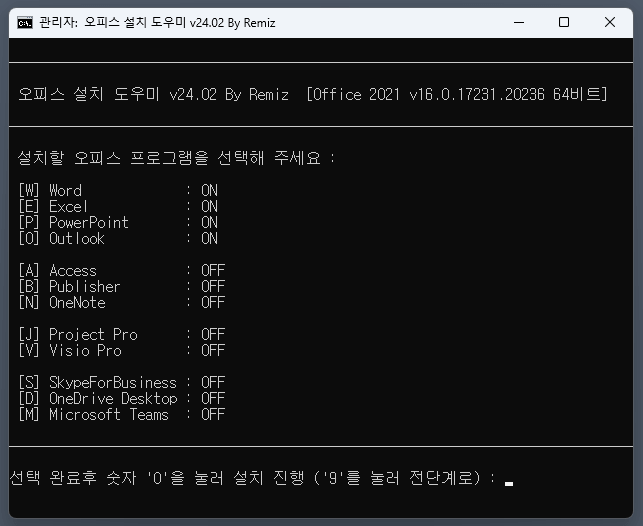643x526 pixels.
Task: Click the ON status next to Excel
Action: tap(209, 207)
